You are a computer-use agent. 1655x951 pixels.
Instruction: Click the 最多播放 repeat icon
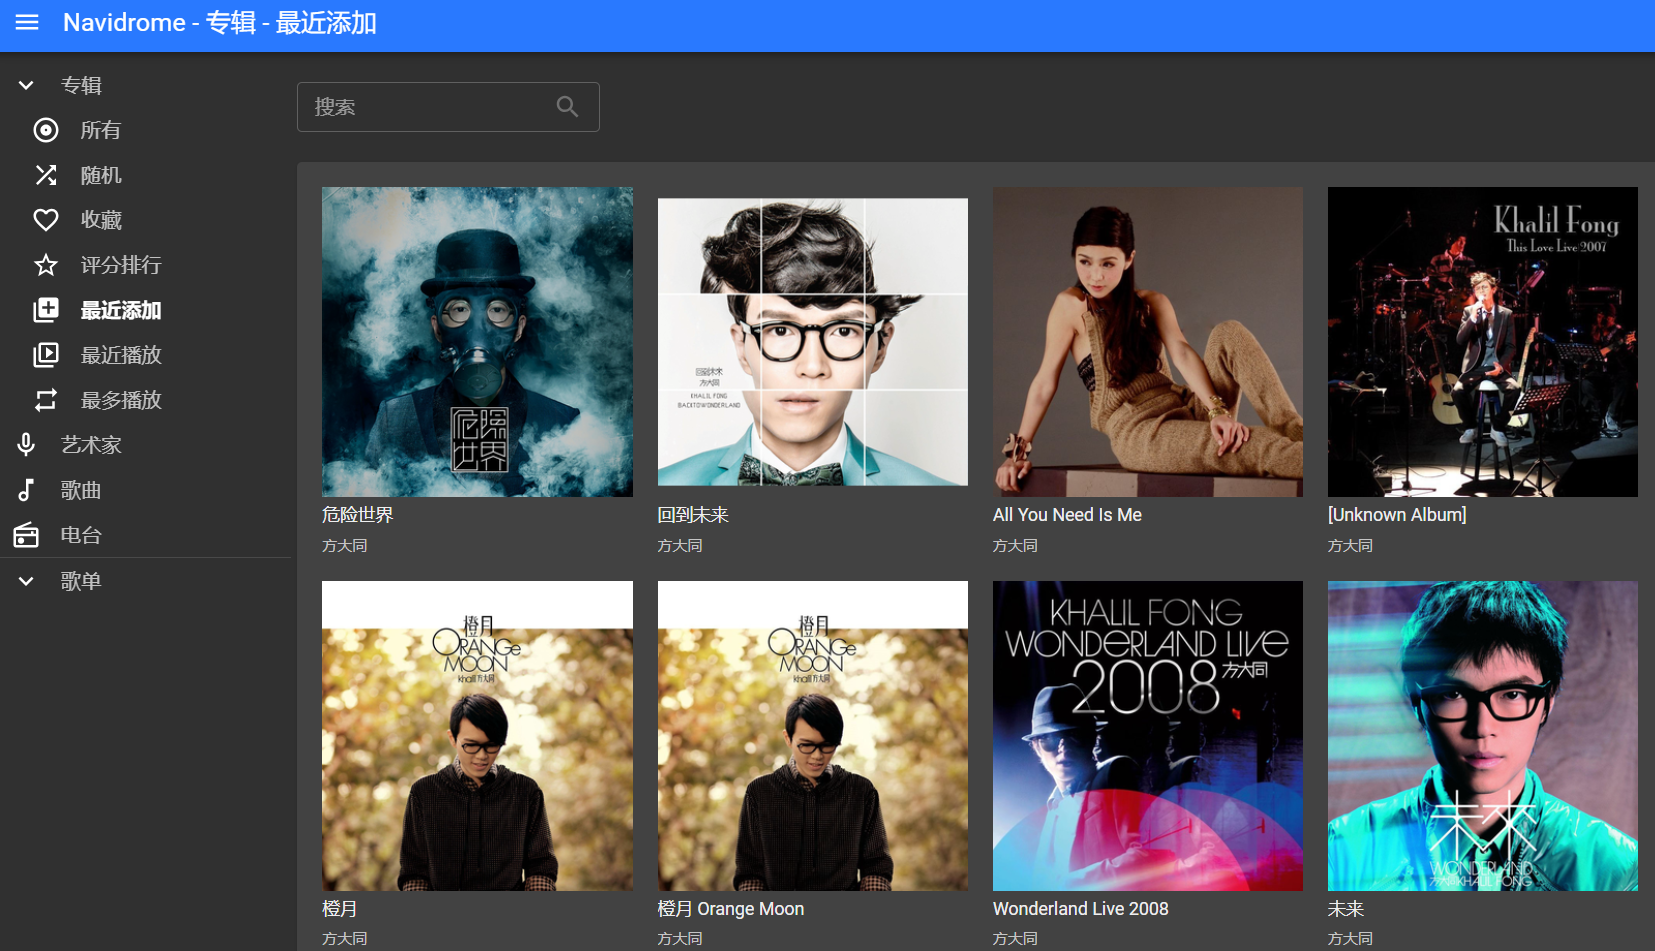point(46,400)
